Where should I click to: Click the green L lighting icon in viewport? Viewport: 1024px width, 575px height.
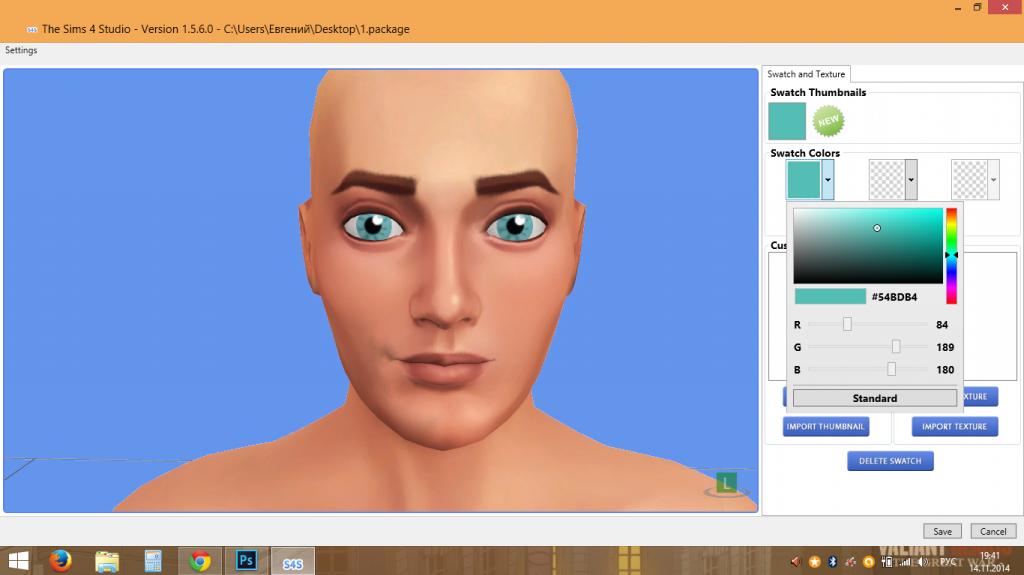click(727, 483)
